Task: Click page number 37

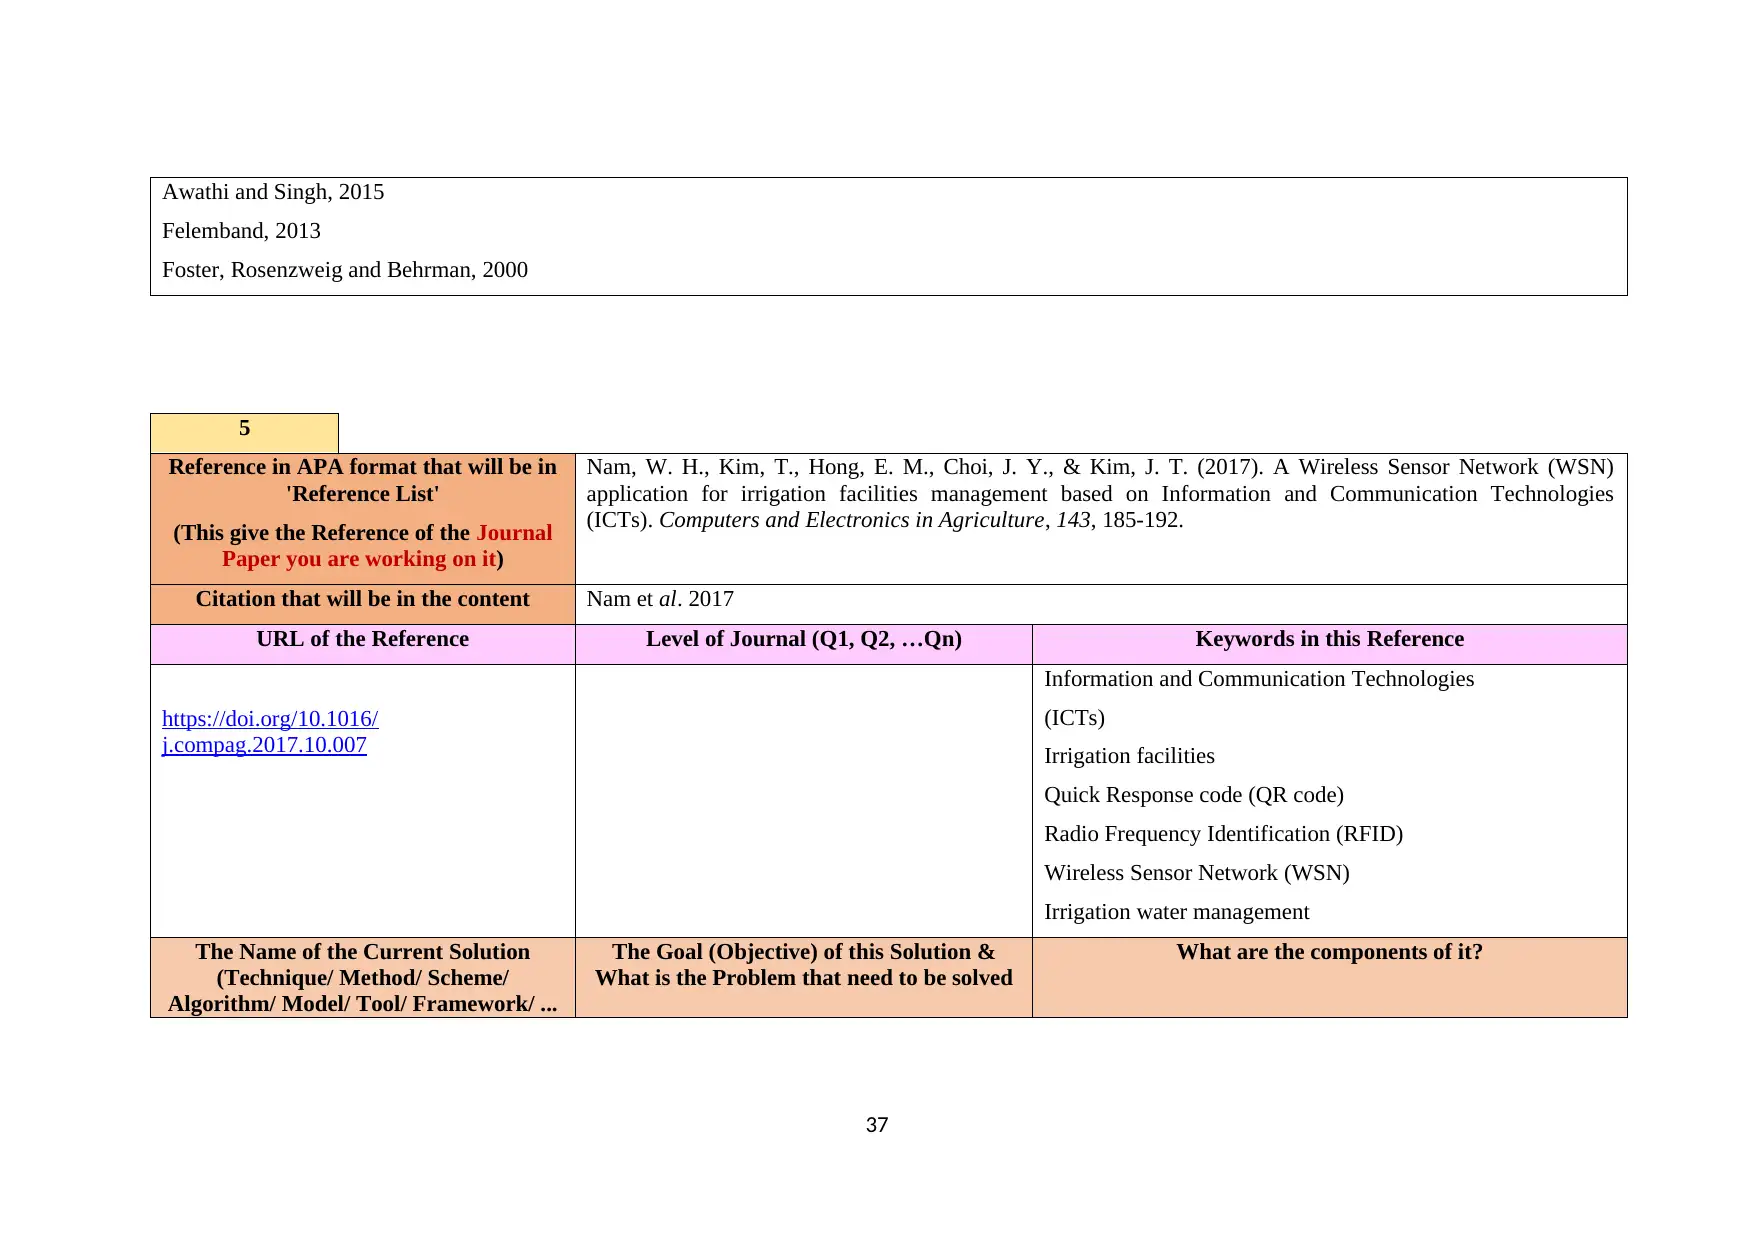Action: (877, 1125)
